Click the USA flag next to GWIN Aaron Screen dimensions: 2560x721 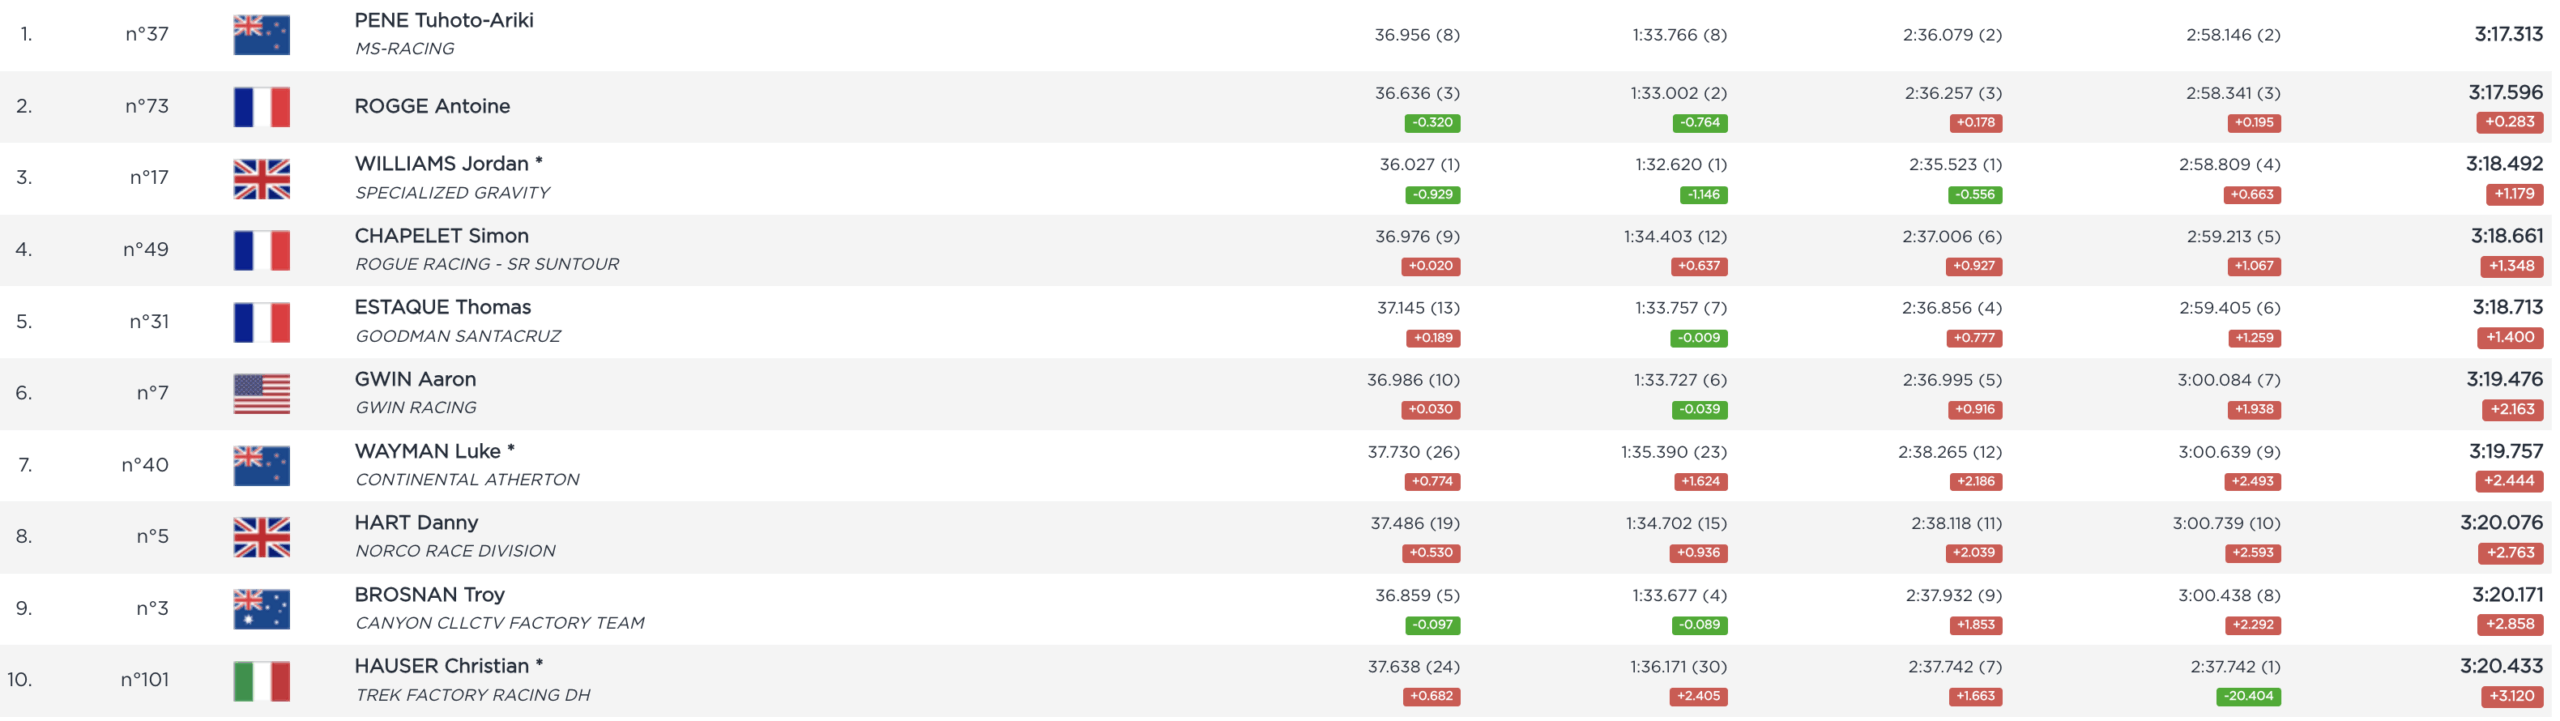(261, 394)
